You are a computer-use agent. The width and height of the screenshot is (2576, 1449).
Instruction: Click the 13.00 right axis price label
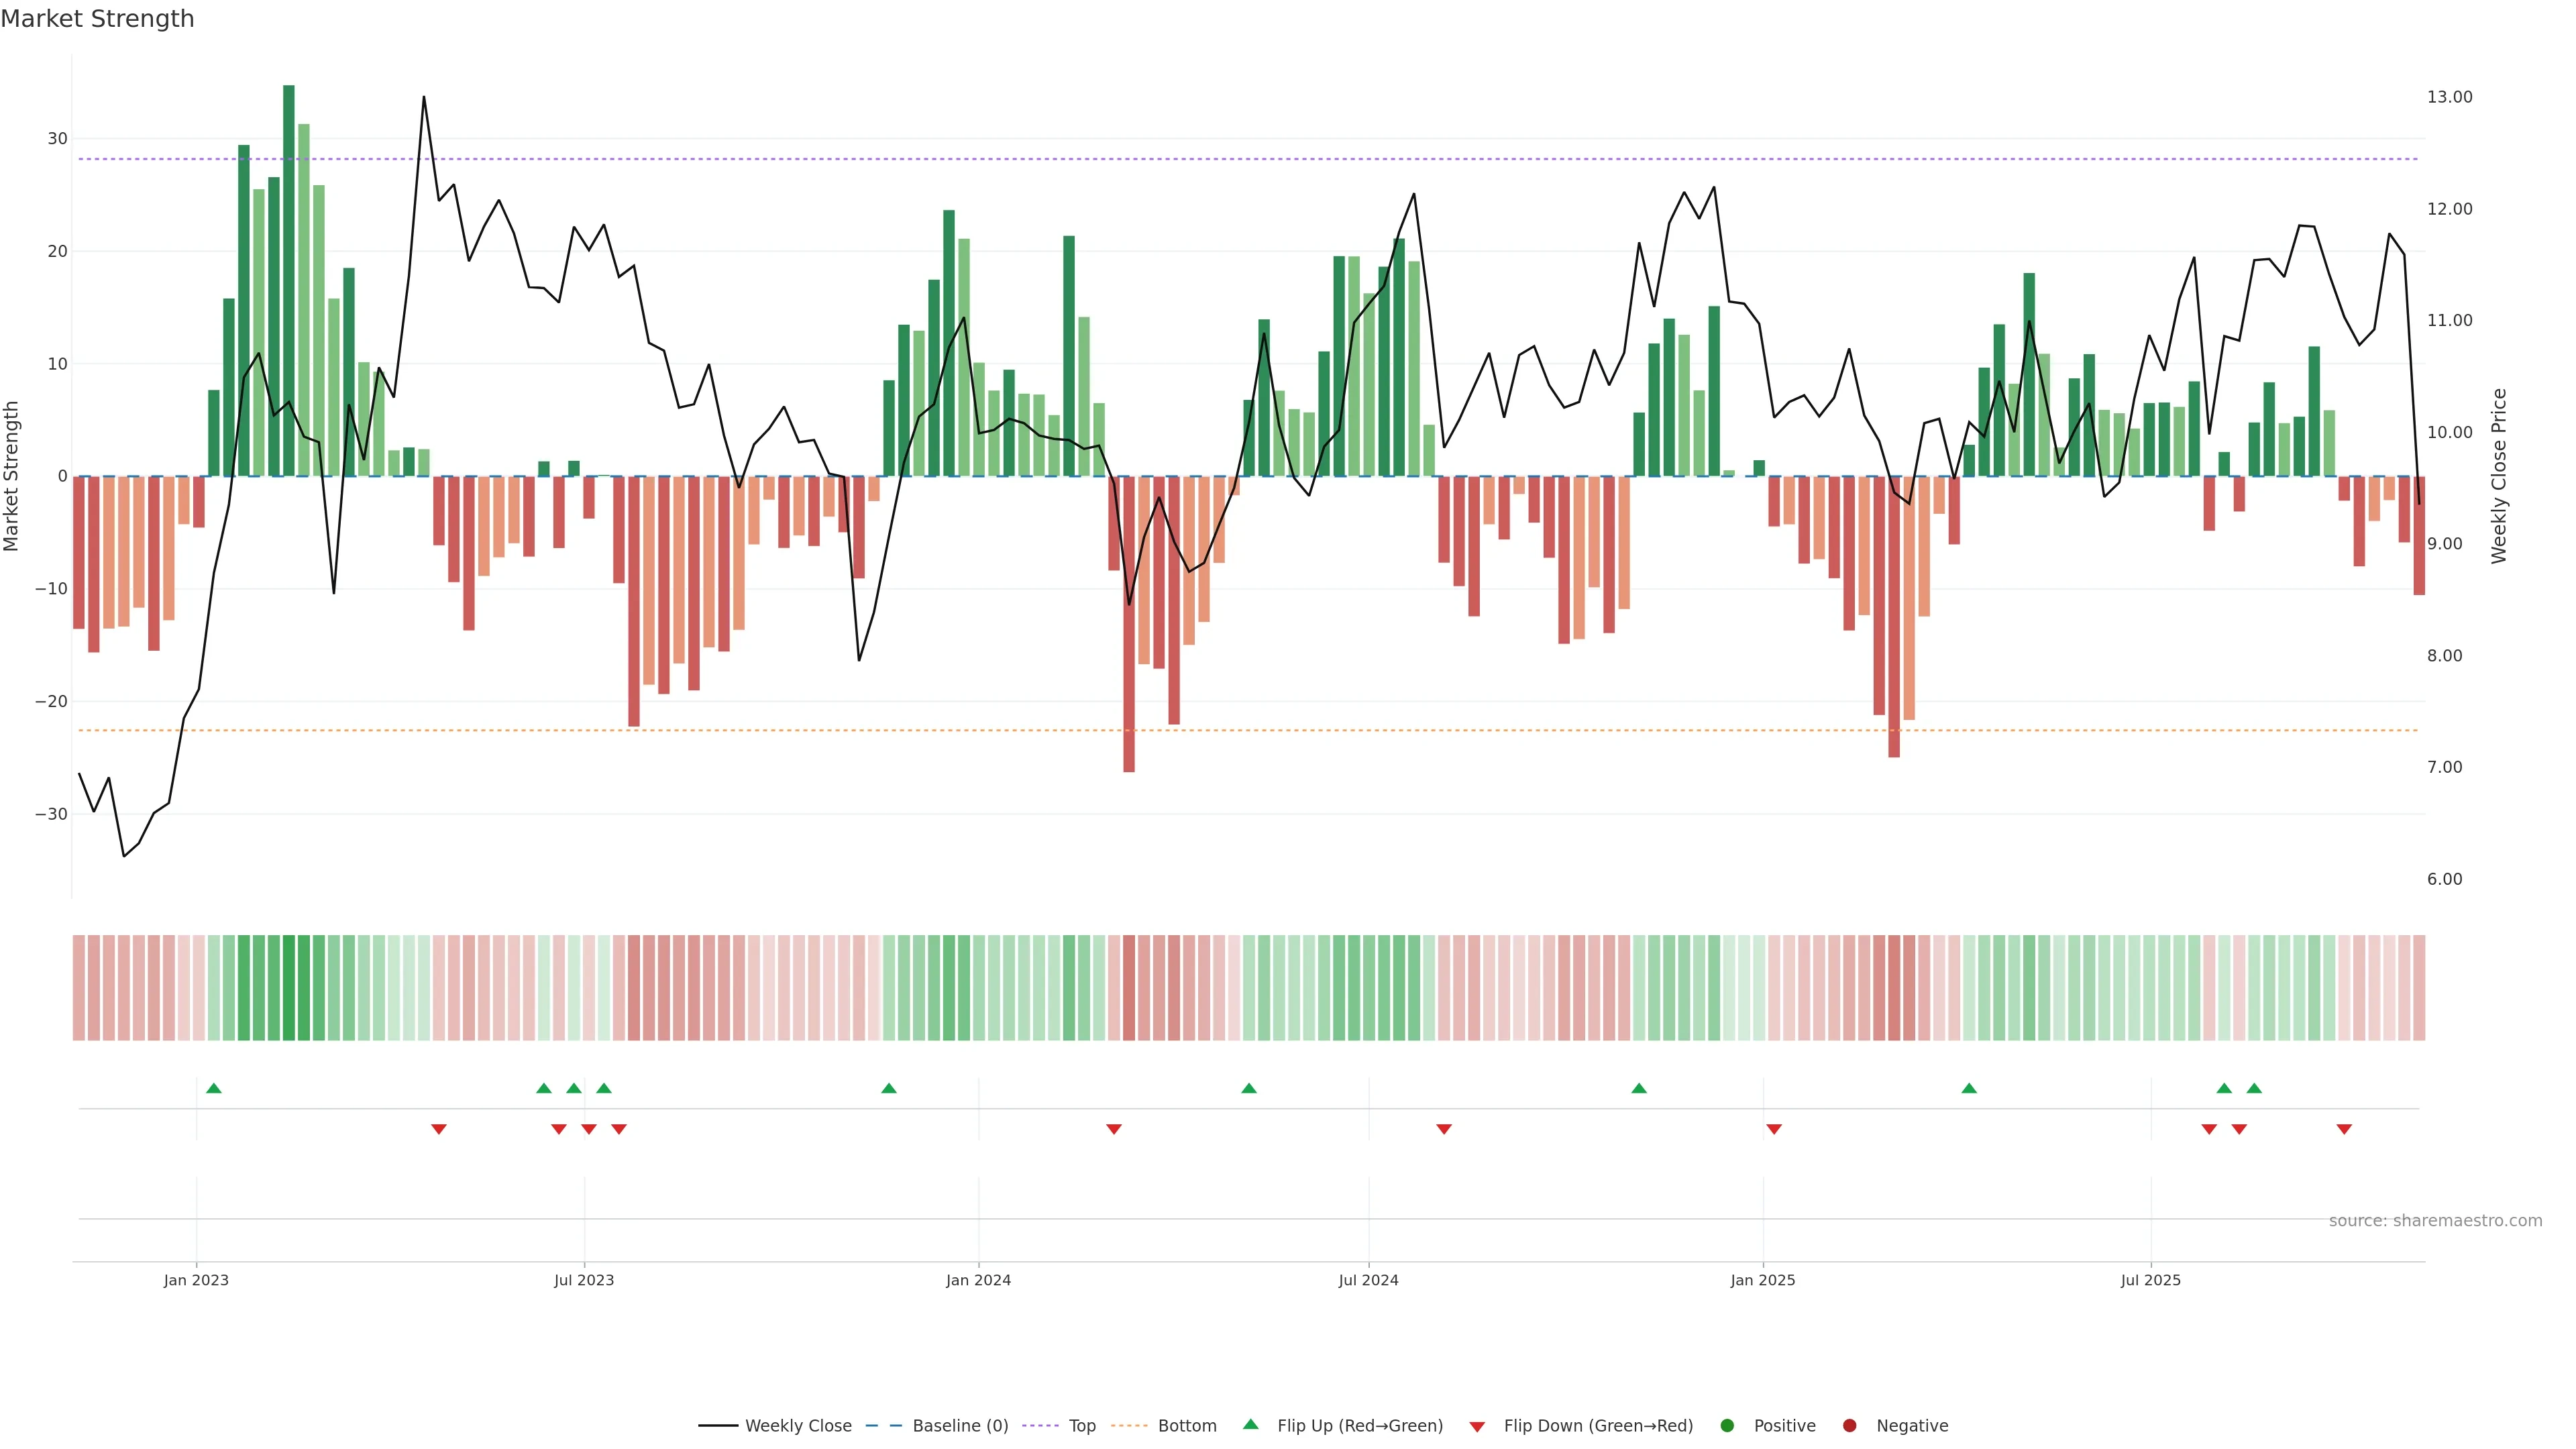(x=2449, y=97)
